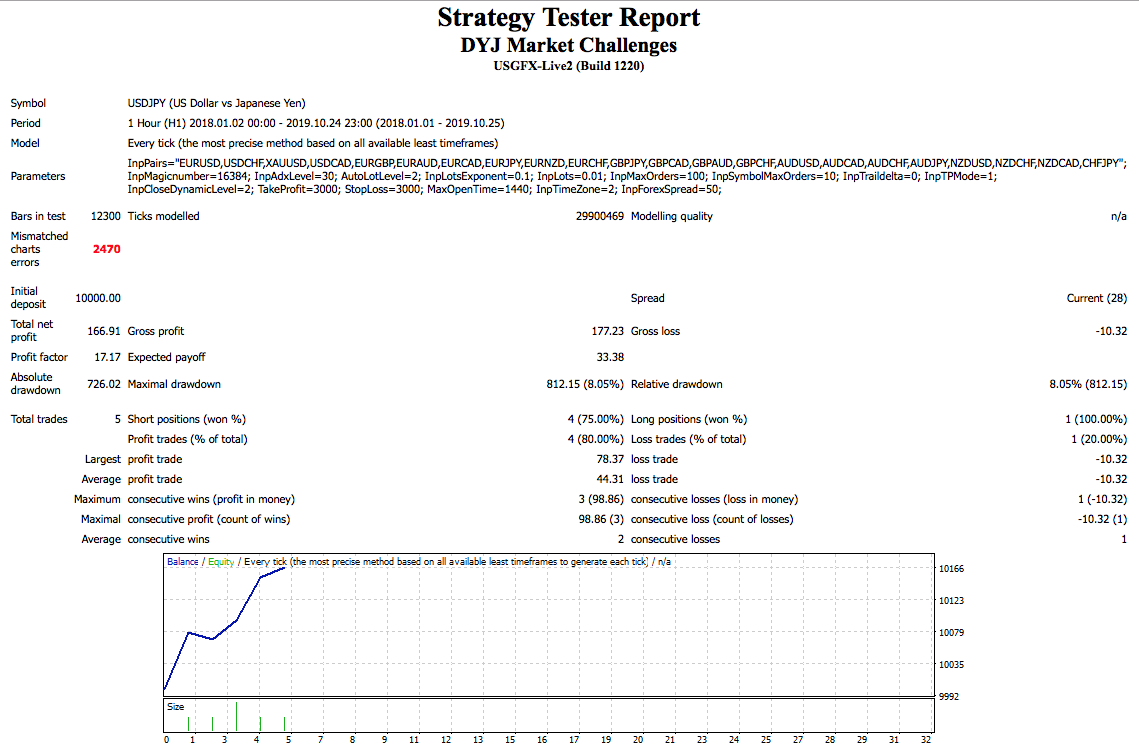The height and width of the screenshot is (745, 1139).
Task: Select the 'Total trades' label
Action: [x=39, y=419]
